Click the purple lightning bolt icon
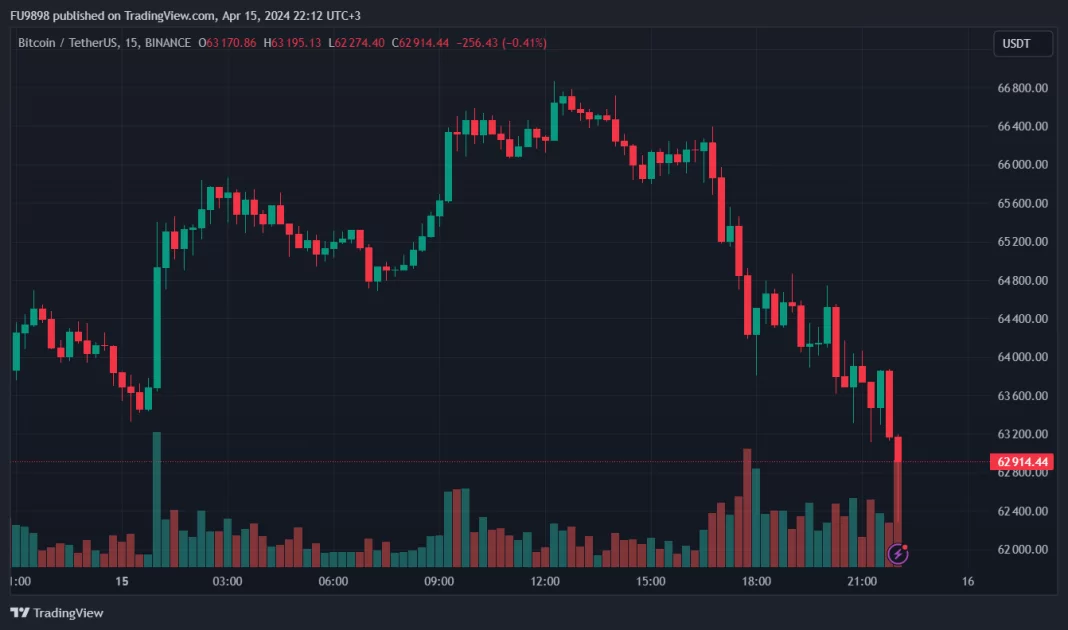This screenshot has width=1068, height=630. (x=898, y=552)
